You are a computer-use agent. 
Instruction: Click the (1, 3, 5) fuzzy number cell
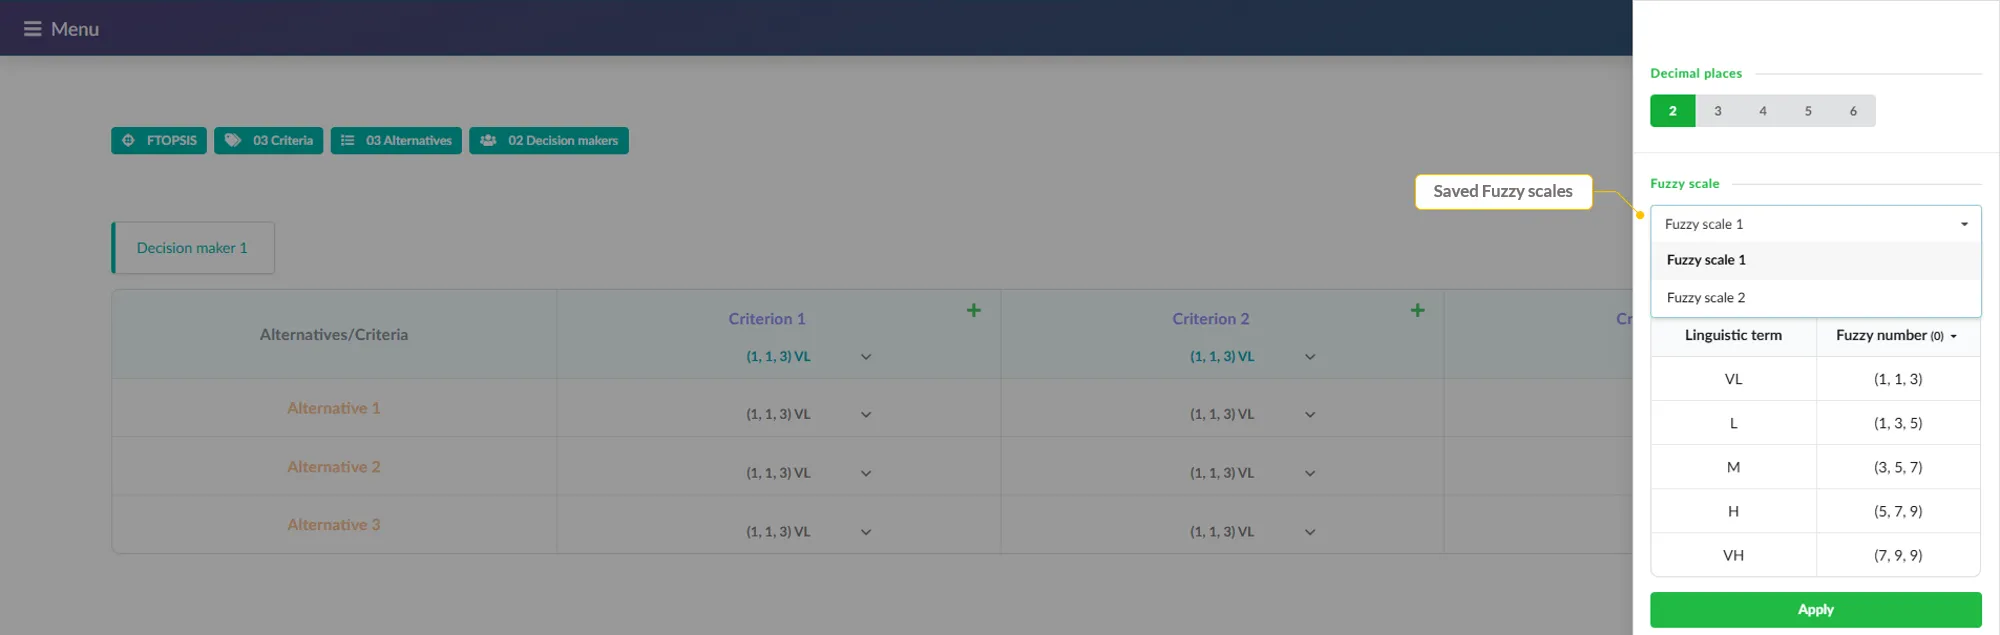(x=1898, y=423)
